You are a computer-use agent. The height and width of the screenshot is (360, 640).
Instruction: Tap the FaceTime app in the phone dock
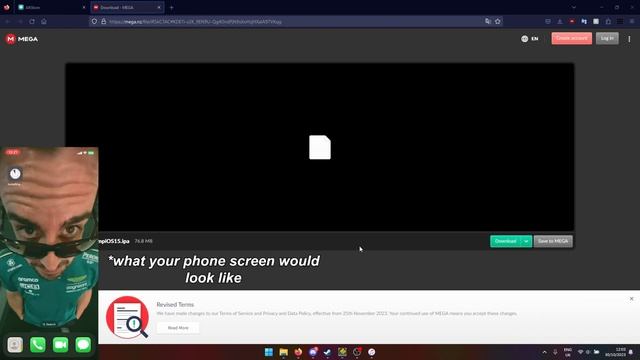(x=60, y=345)
